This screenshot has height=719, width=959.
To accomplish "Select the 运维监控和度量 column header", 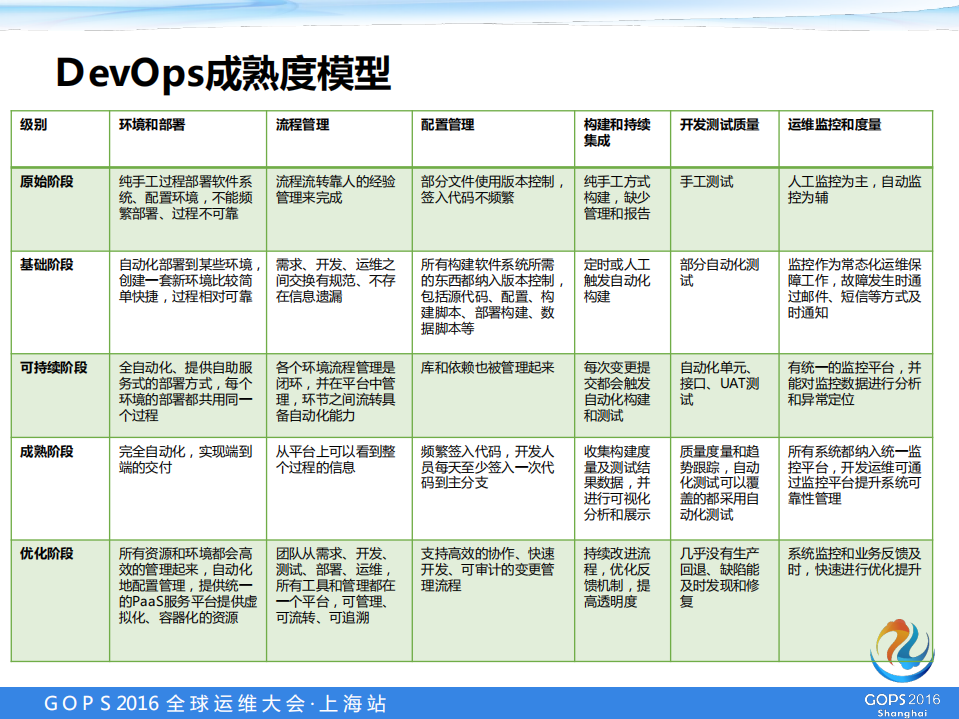I will point(834,125).
